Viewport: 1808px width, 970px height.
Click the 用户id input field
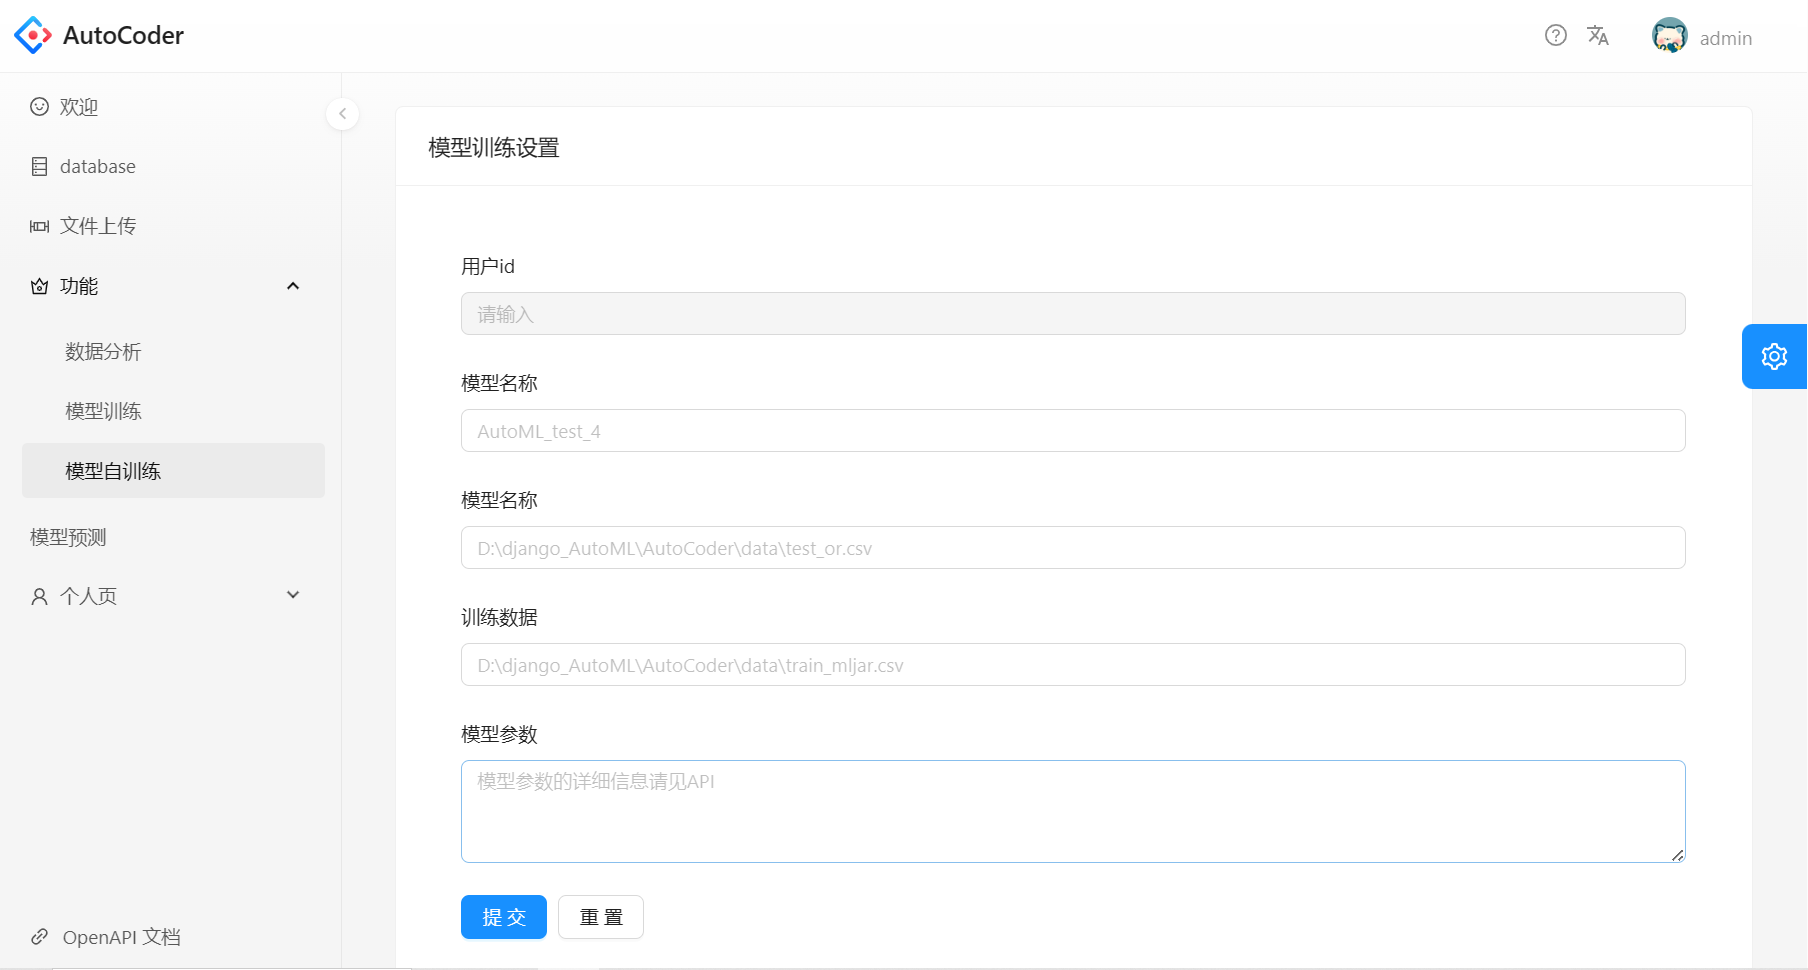pos(1073,314)
